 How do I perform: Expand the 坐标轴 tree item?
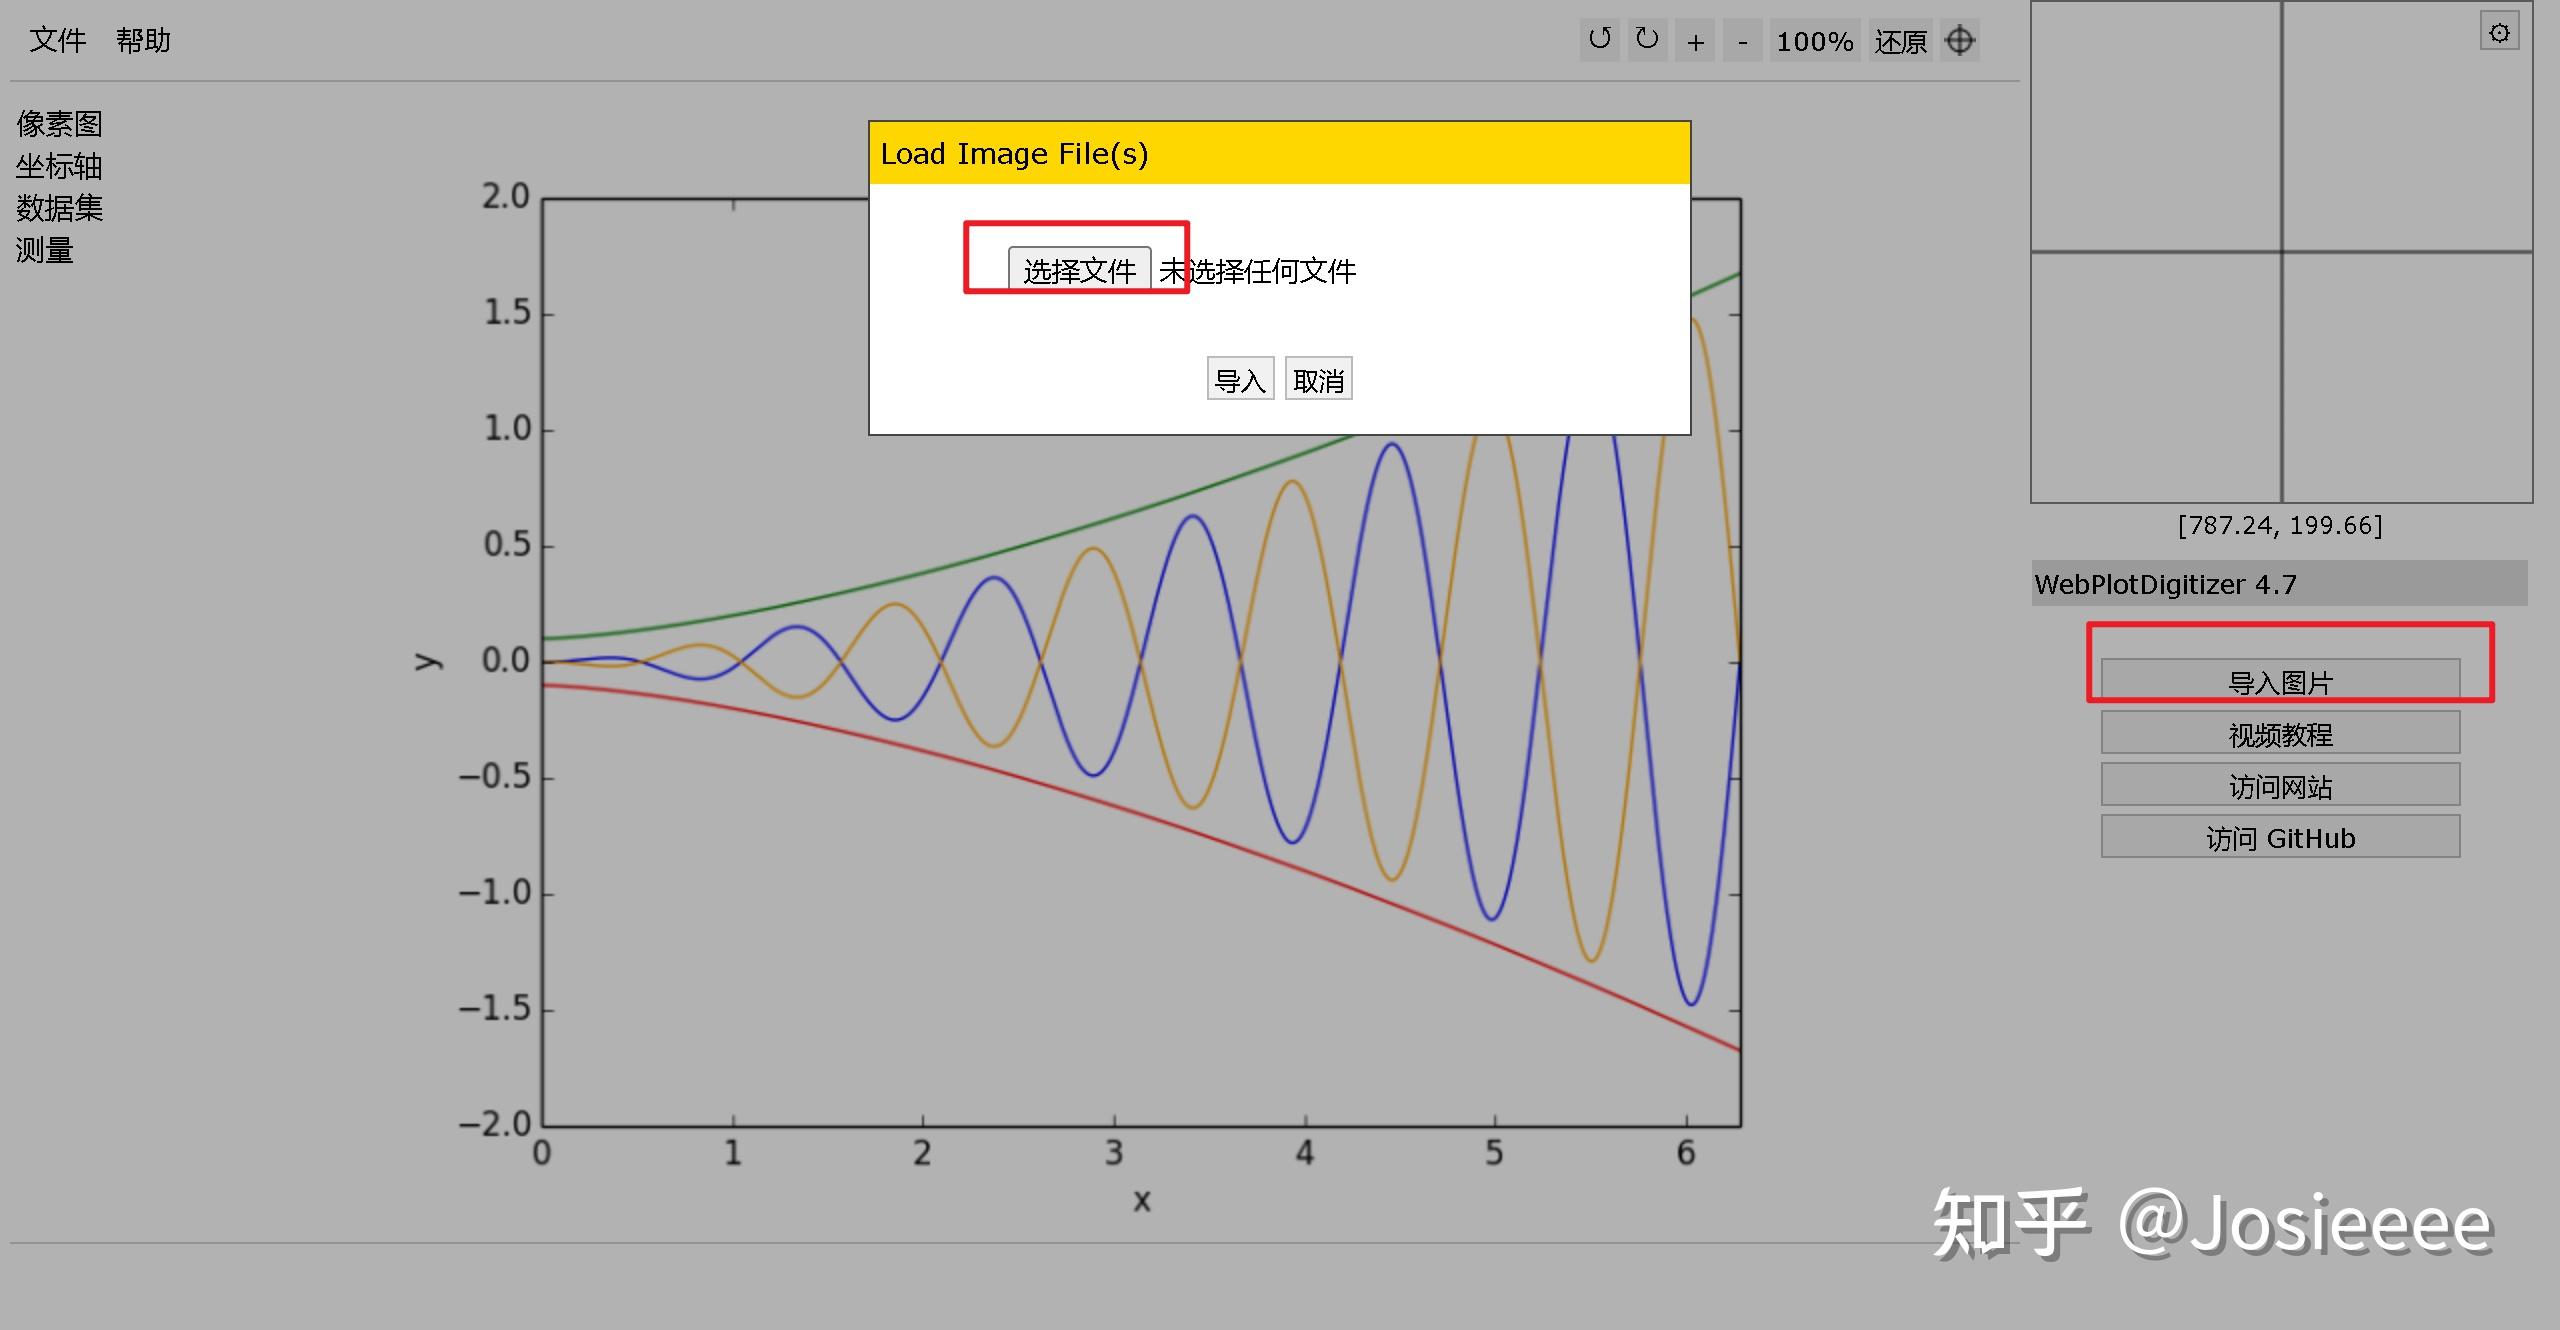pos(59,166)
